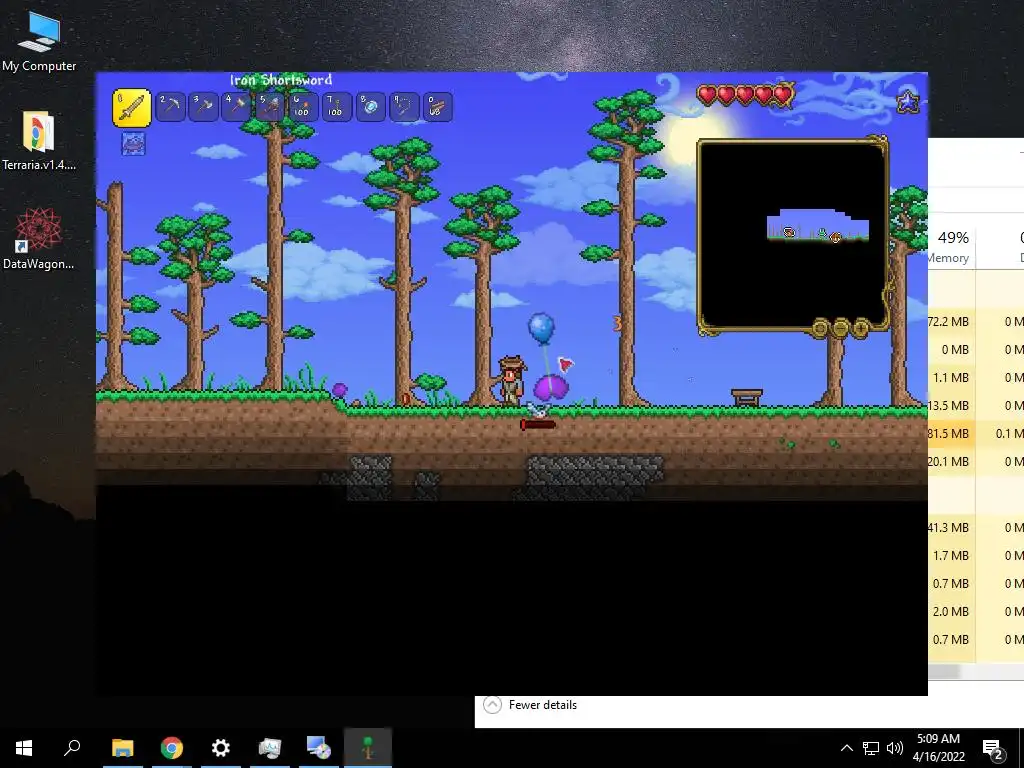This screenshot has width=1024, height=768.
Task: Select the Iron Shortsword in hotbar slot 1
Action: click(x=132, y=108)
